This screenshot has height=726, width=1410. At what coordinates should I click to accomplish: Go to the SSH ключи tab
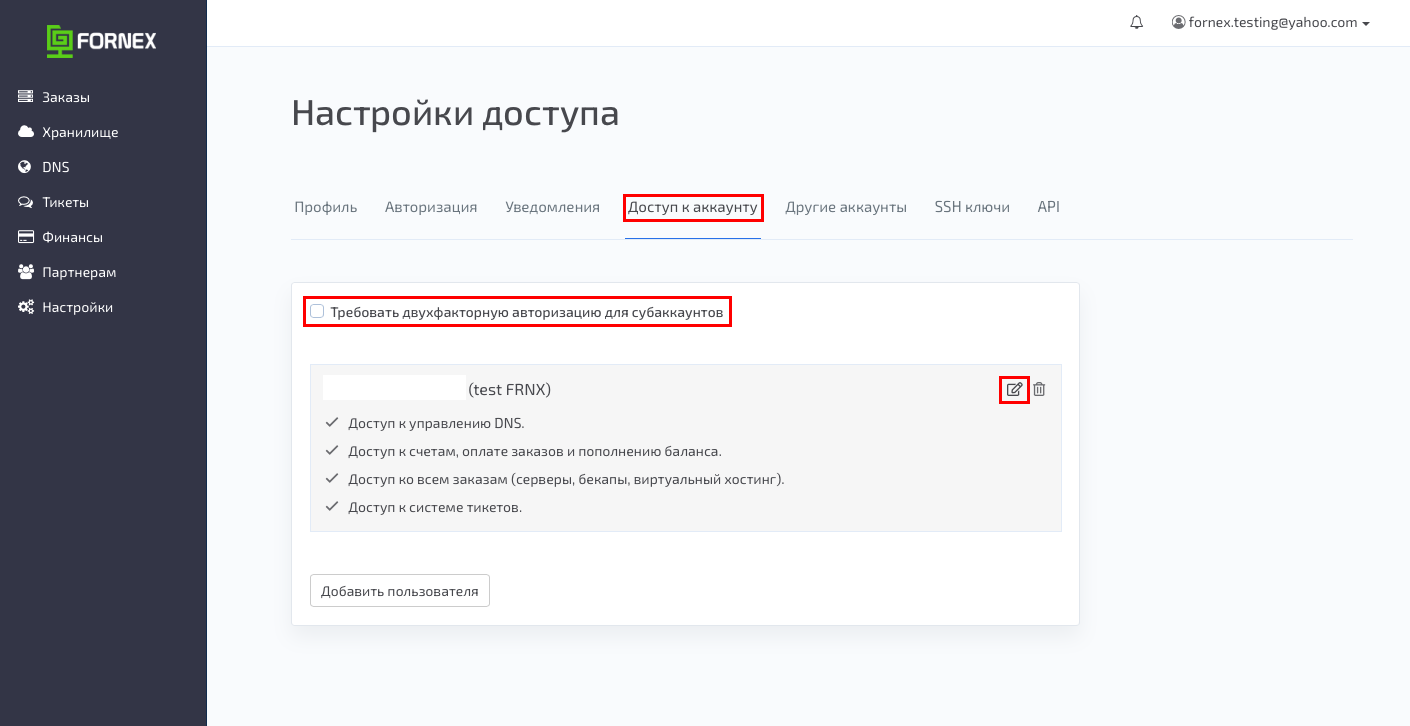point(972,207)
